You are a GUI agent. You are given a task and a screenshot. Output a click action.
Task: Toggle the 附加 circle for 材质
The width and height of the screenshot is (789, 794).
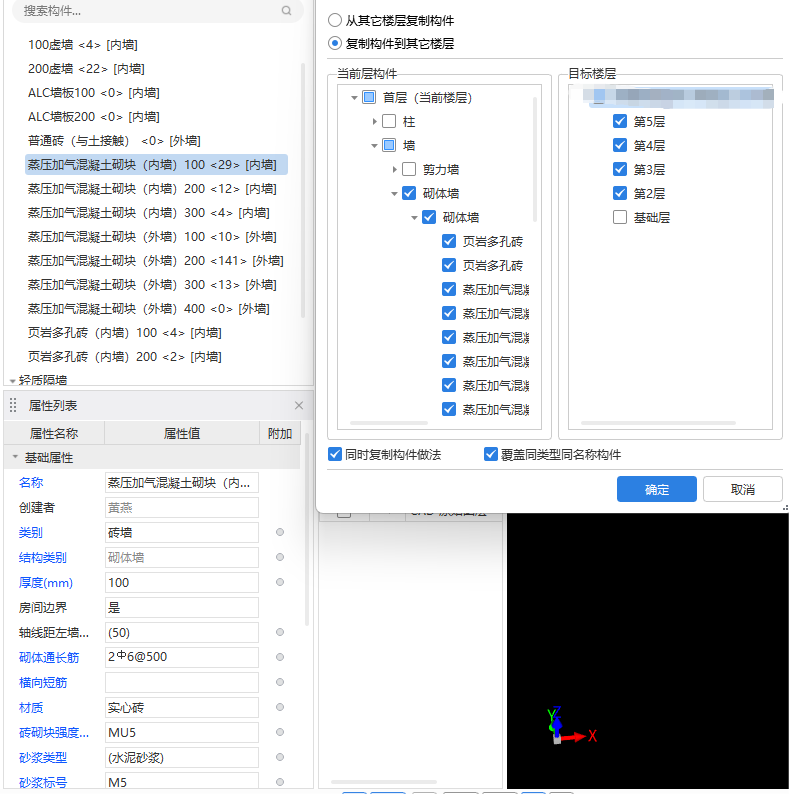(x=280, y=707)
